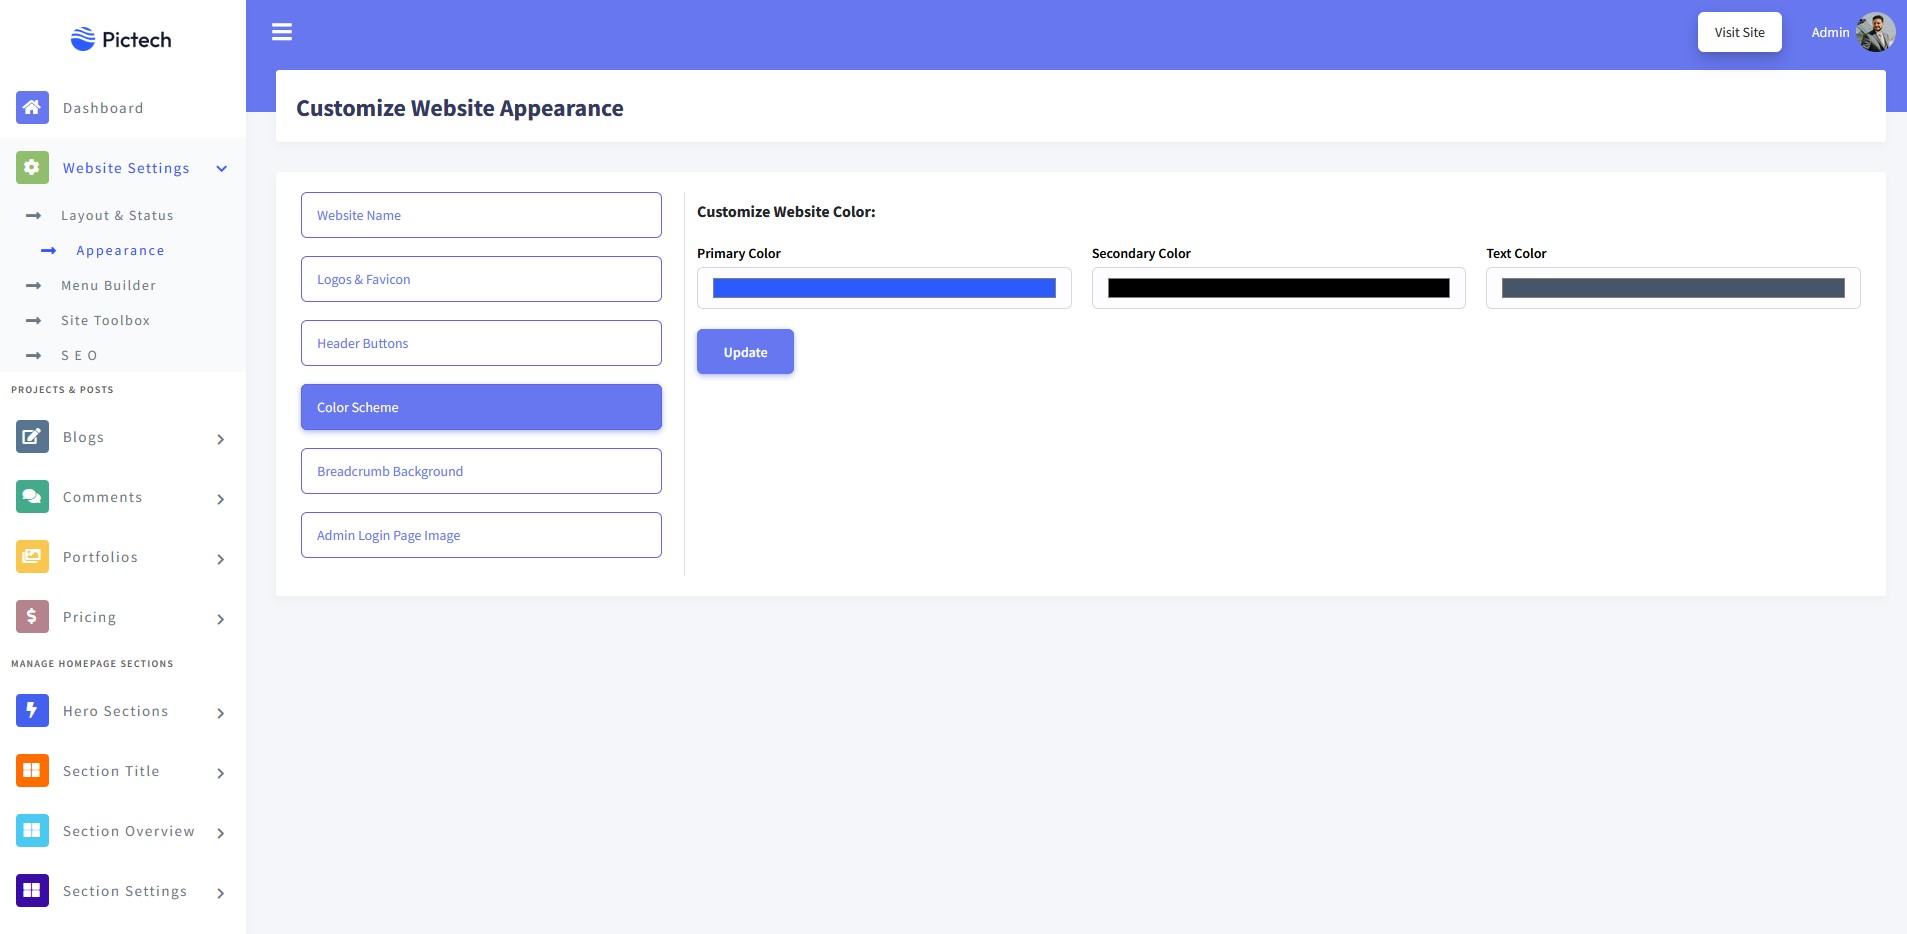Click the arrow icon beside Menu Builder
The width and height of the screenshot is (1907, 934).
33,285
